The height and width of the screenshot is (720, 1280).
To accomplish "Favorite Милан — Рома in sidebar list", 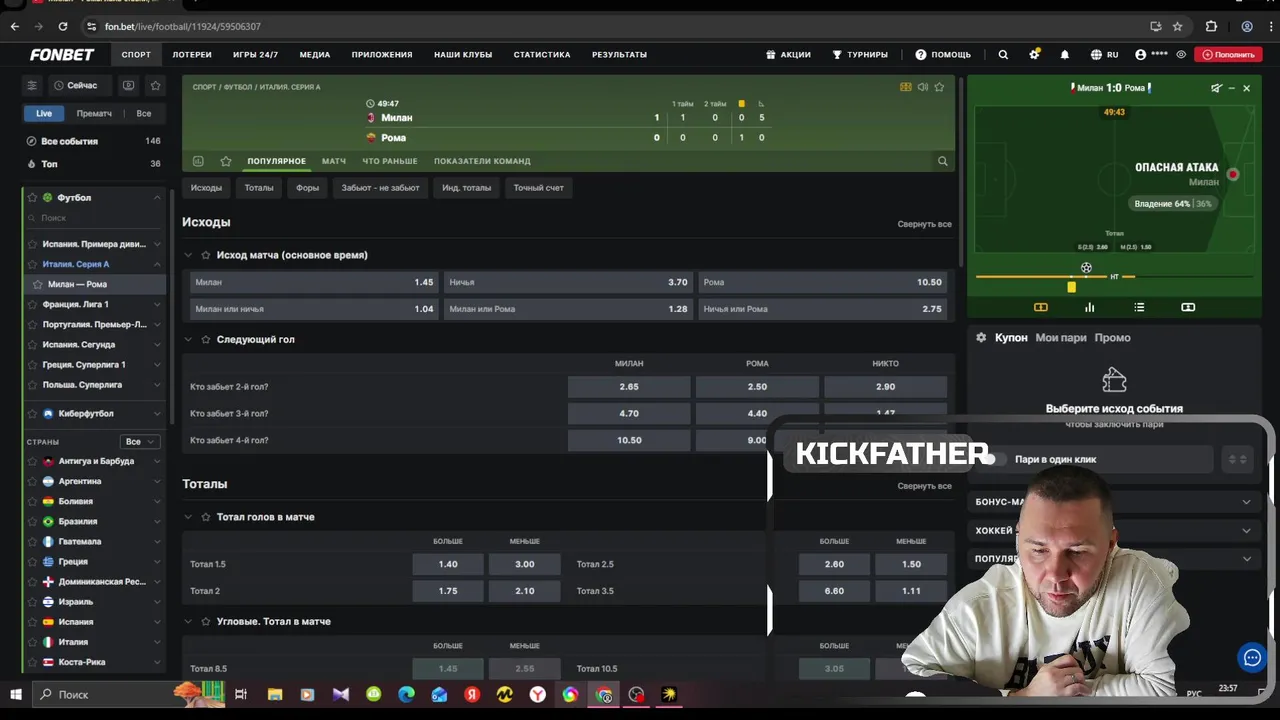I will [37, 284].
